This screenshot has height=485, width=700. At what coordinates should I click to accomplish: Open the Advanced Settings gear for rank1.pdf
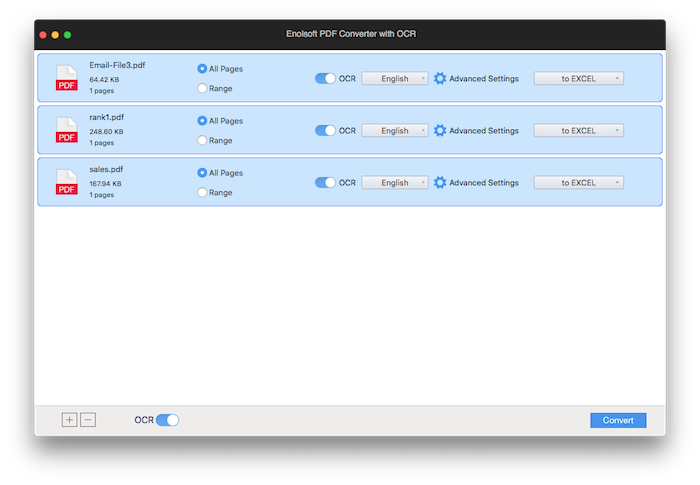(x=440, y=130)
